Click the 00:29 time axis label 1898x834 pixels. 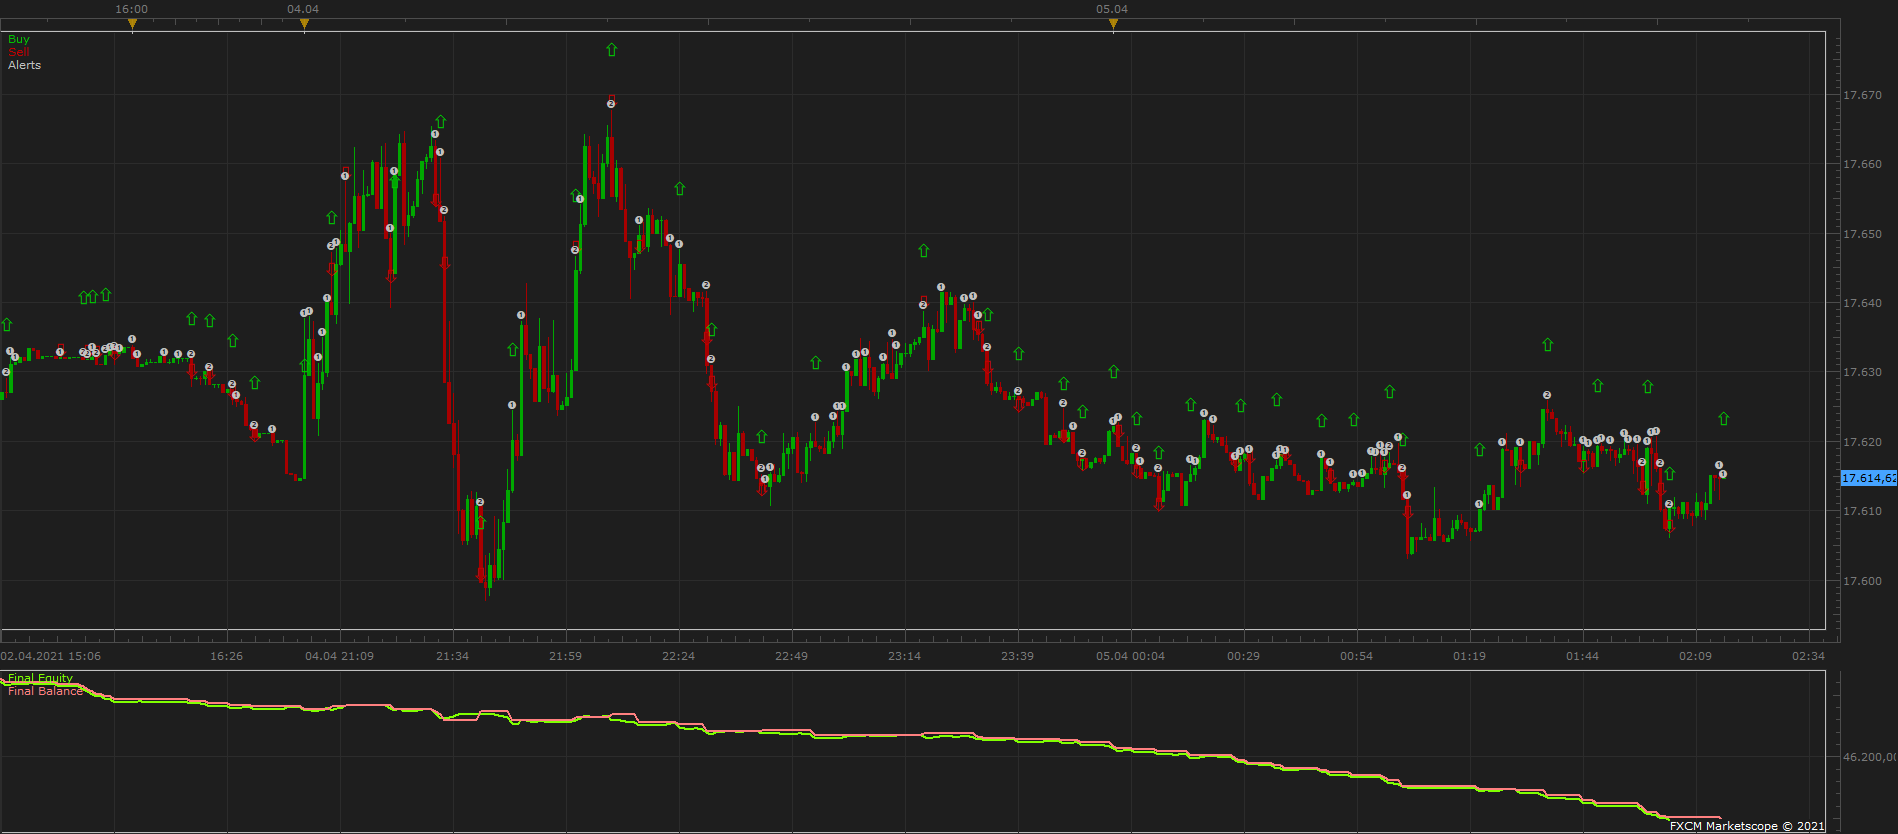coord(1244,656)
